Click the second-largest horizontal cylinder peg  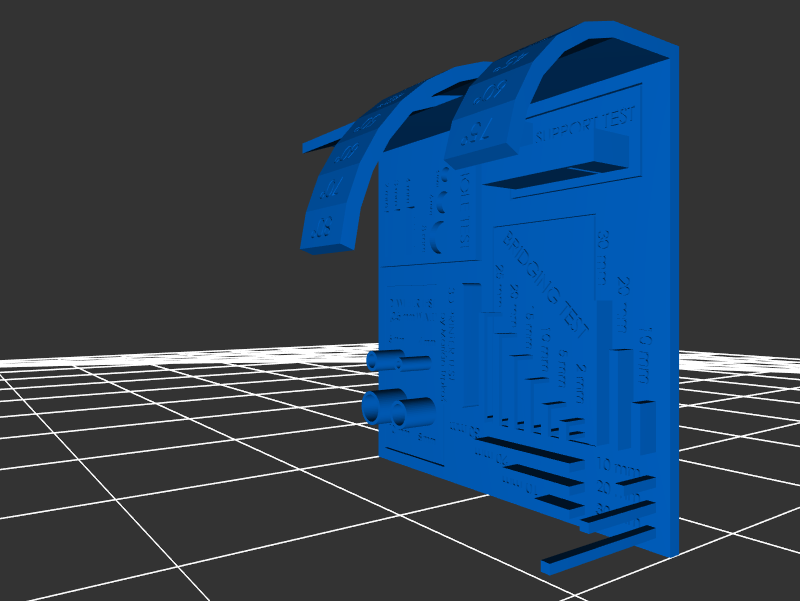(x=415, y=412)
